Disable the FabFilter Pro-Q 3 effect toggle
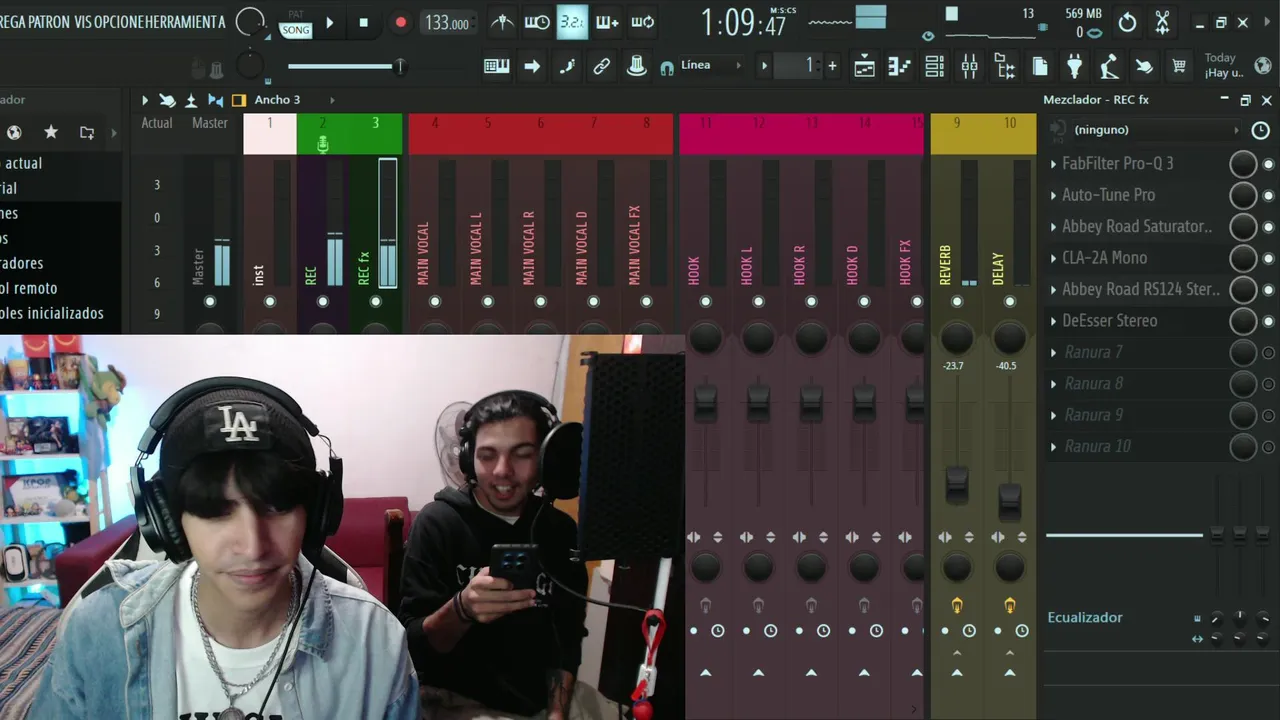1280x720 pixels. click(x=1269, y=164)
